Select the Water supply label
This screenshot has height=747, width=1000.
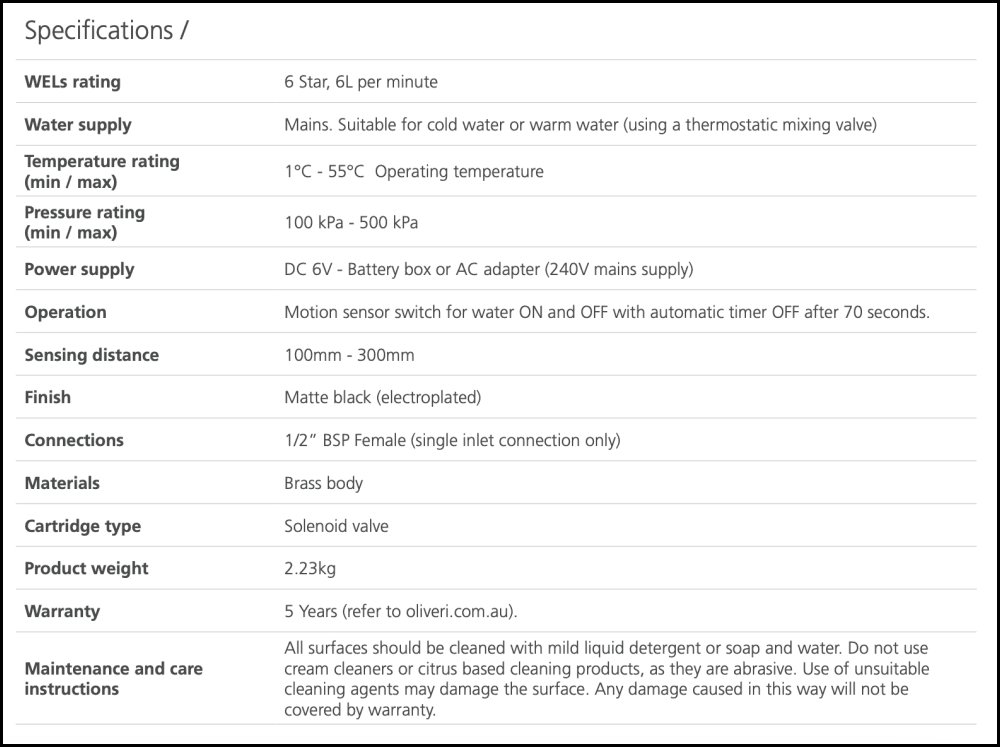pos(78,125)
